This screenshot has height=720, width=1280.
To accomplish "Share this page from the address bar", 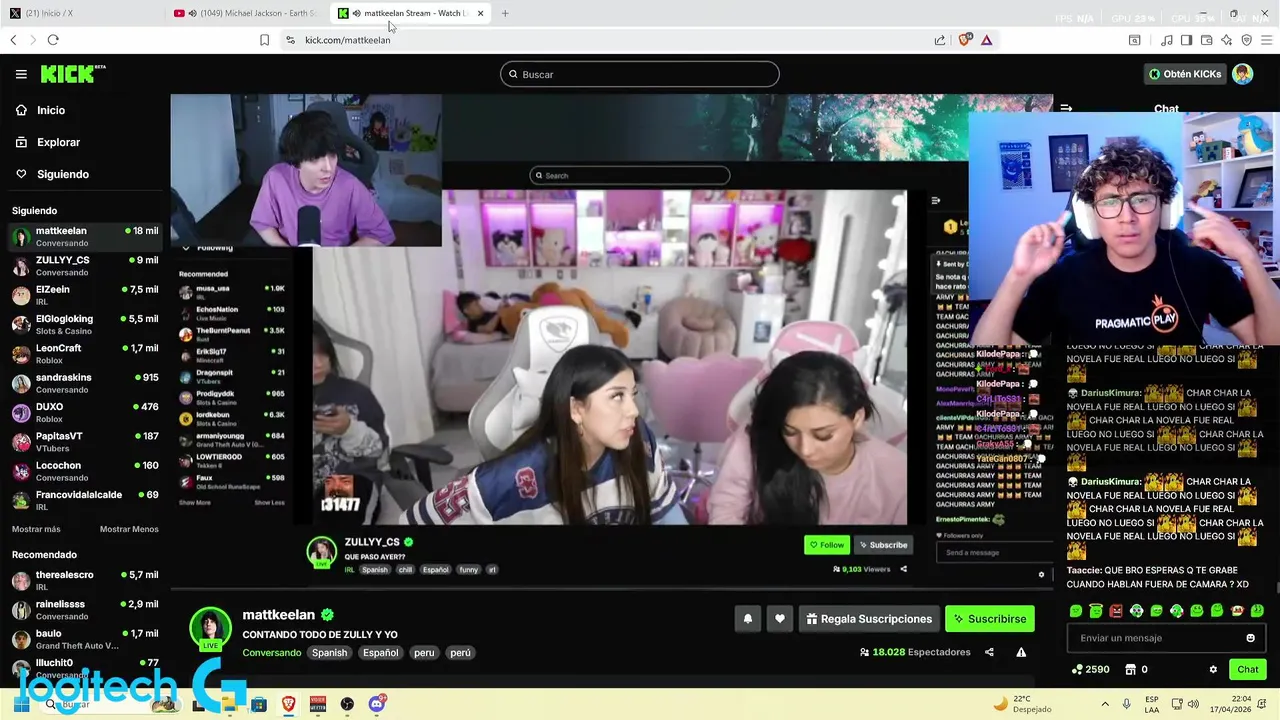I will pos(940,40).
